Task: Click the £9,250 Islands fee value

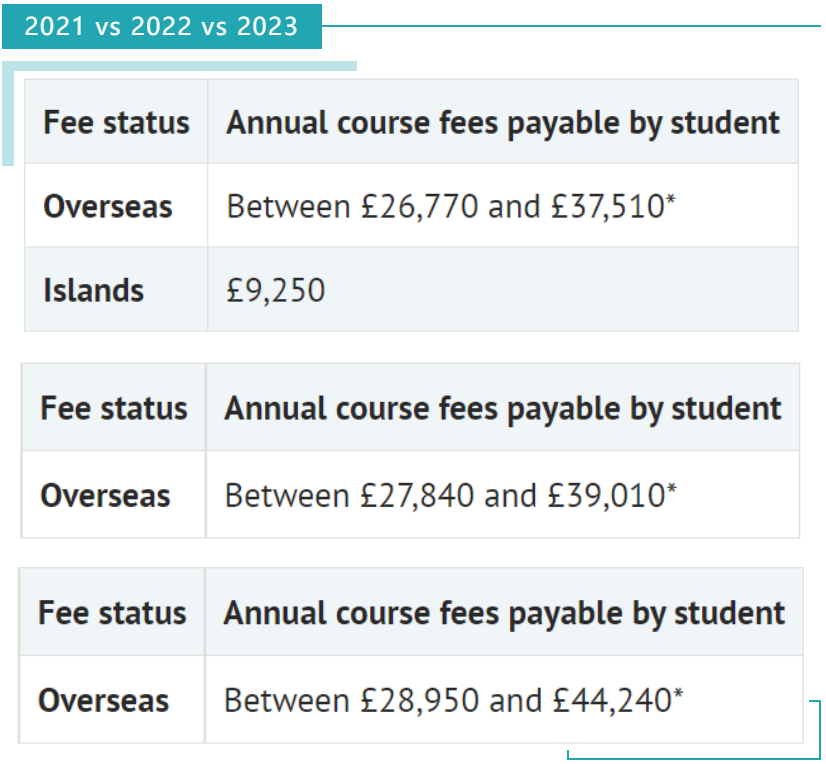Action: click(276, 290)
